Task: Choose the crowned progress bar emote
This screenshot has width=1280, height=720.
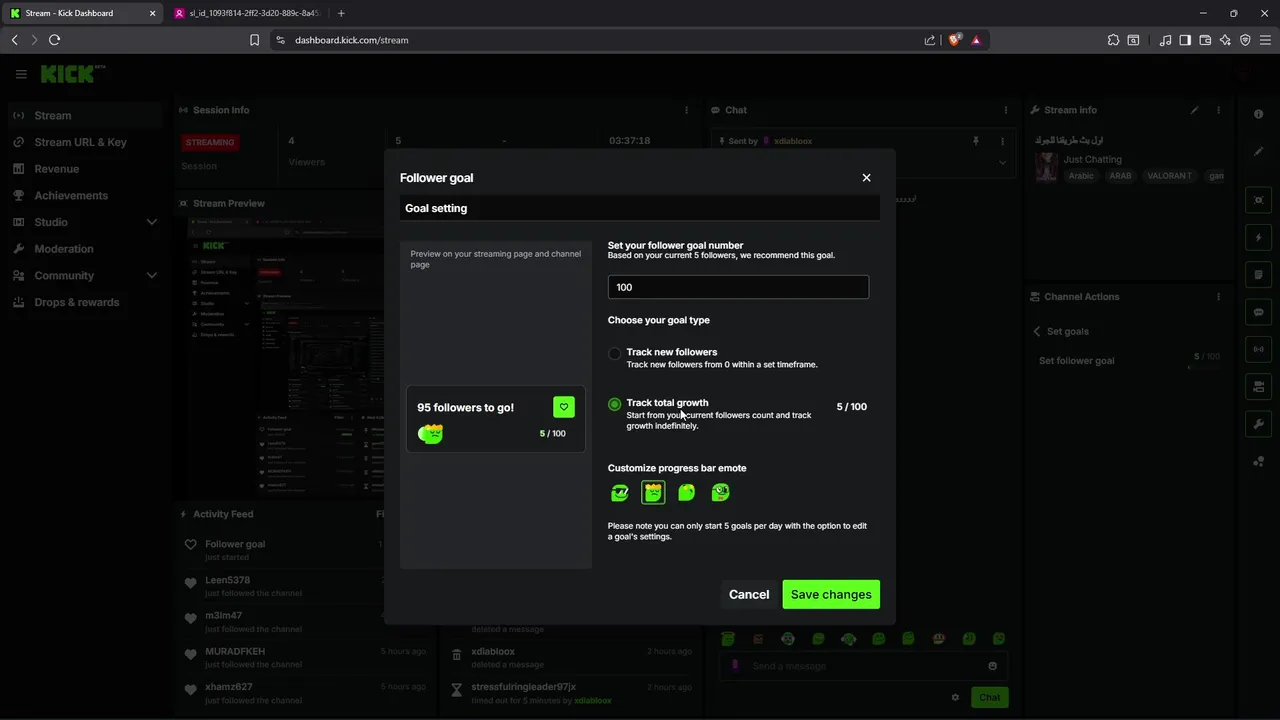Action: click(653, 492)
